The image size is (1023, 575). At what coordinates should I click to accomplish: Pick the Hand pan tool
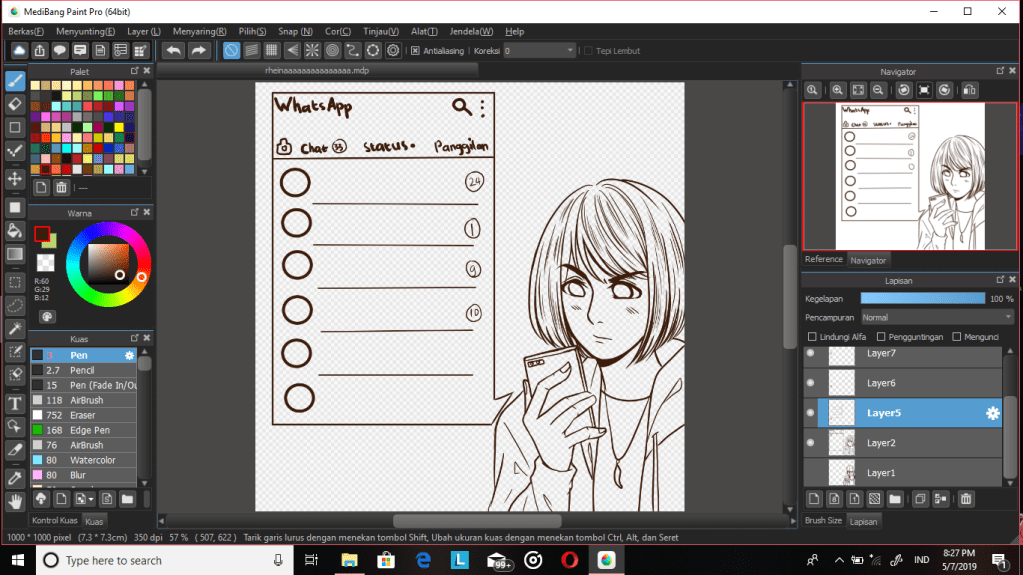[x=15, y=501]
